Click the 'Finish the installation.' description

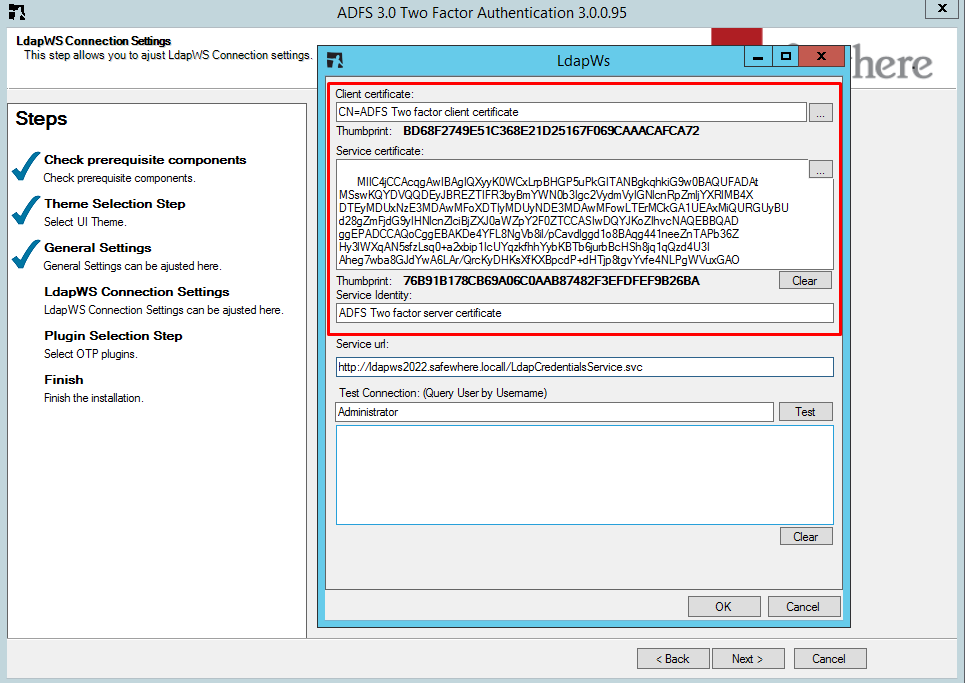(x=94, y=398)
